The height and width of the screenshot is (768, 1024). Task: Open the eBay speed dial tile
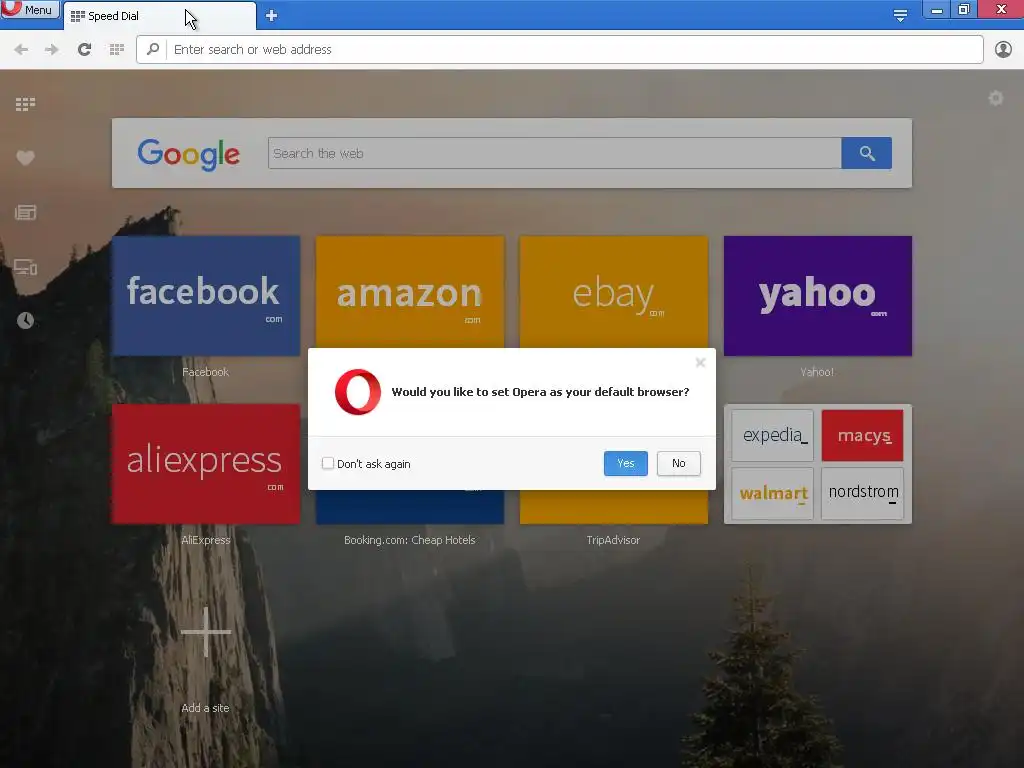coord(614,292)
